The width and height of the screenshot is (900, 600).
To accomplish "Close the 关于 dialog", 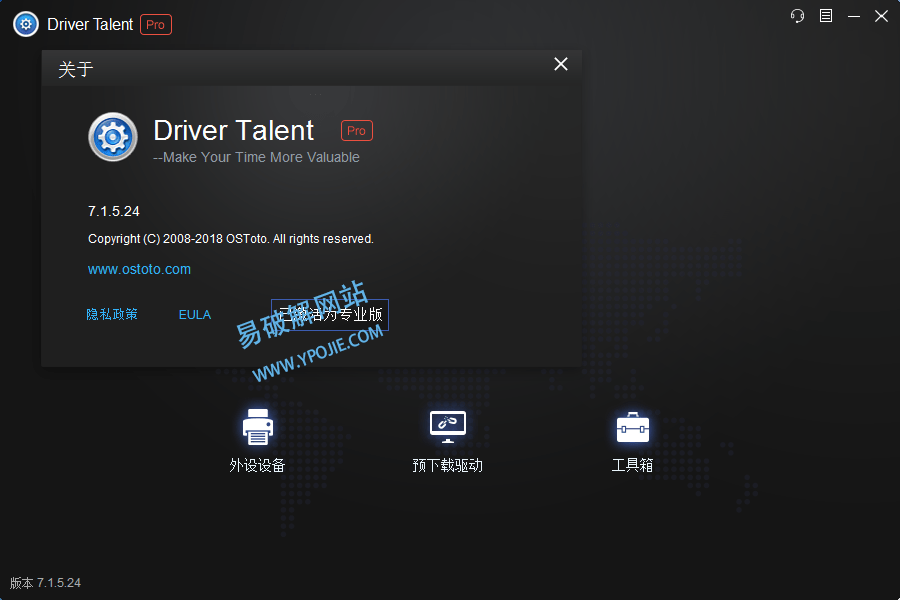I will (561, 64).
